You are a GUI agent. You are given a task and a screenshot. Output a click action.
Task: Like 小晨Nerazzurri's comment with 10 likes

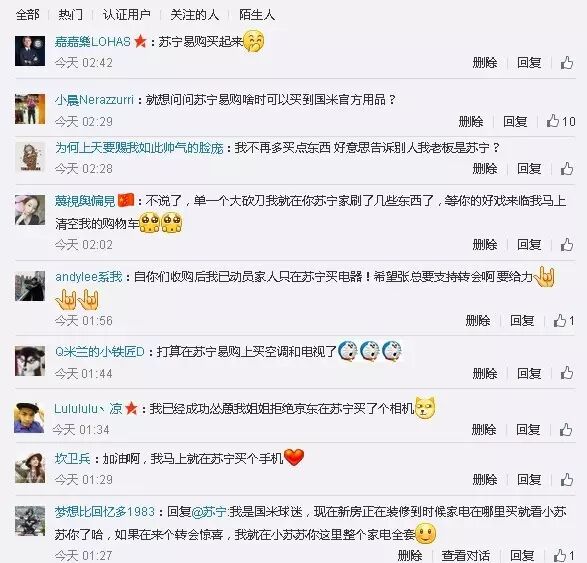coord(560,121)
